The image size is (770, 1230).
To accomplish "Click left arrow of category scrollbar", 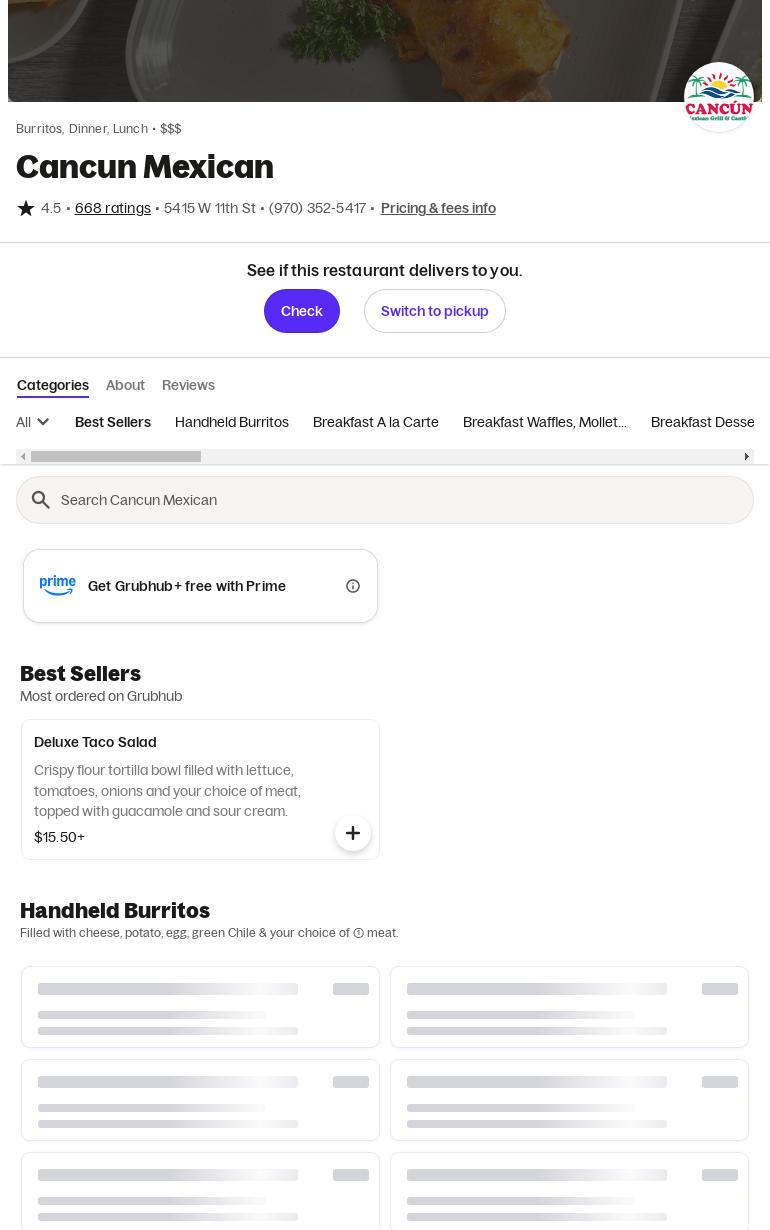I will click(23, 457).
